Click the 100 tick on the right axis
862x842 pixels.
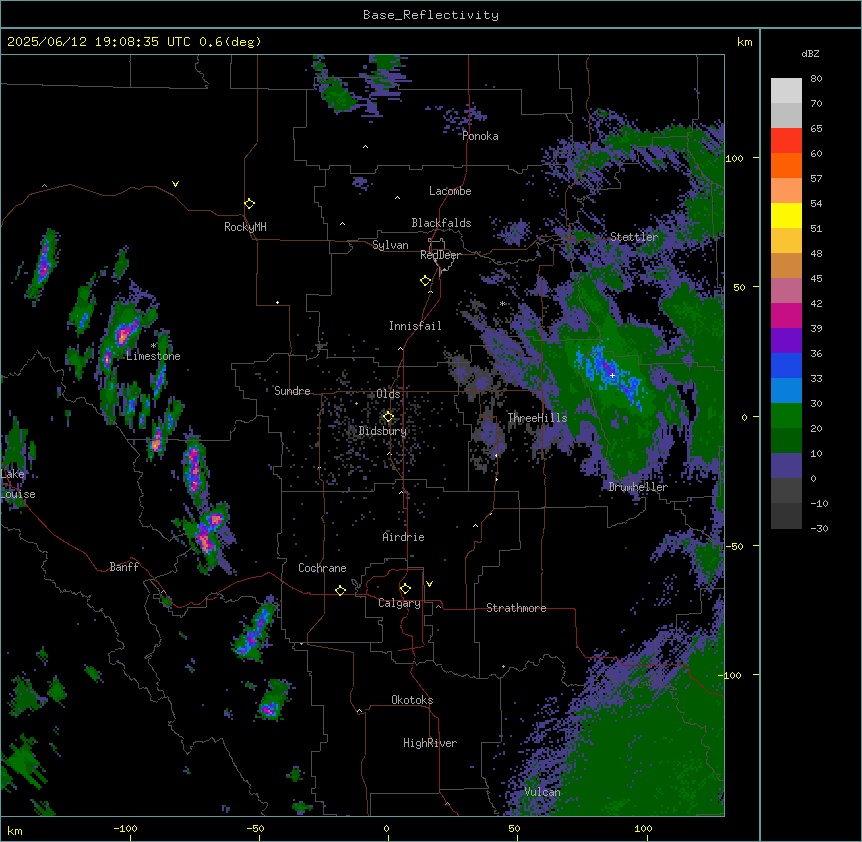click(734, 158)
